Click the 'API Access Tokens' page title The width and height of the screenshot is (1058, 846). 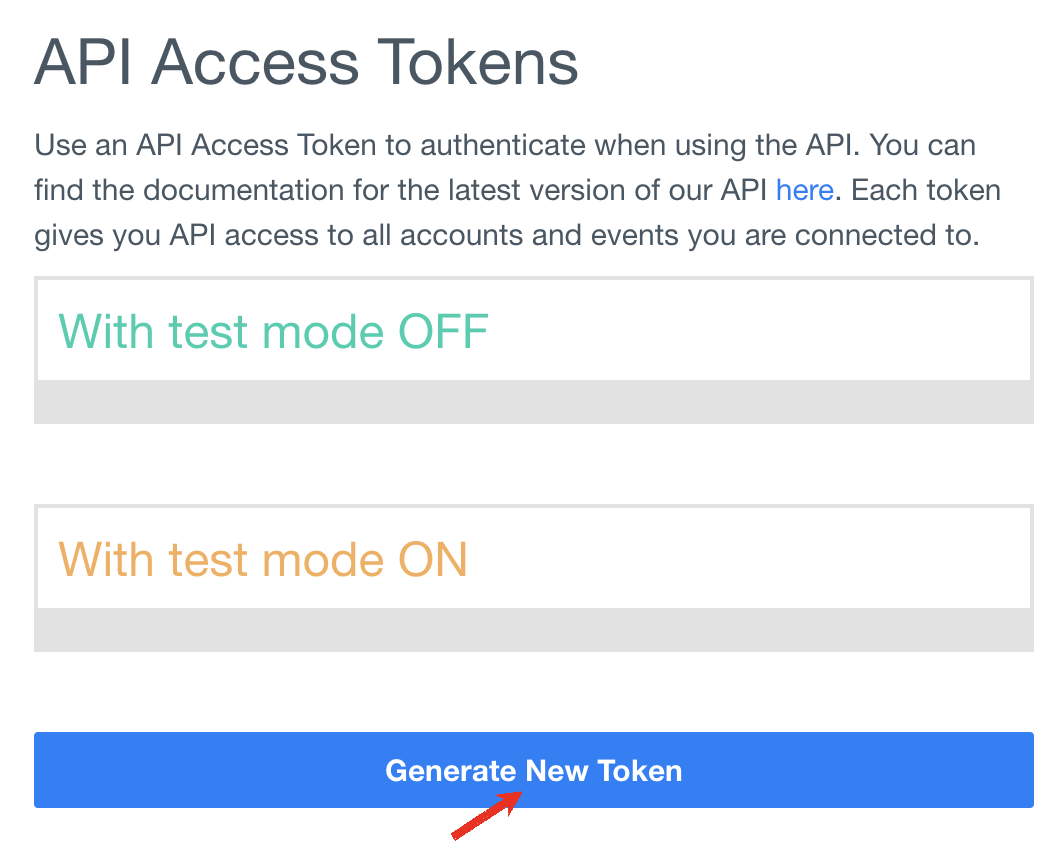pyautogui.click(x=306, y=62)
